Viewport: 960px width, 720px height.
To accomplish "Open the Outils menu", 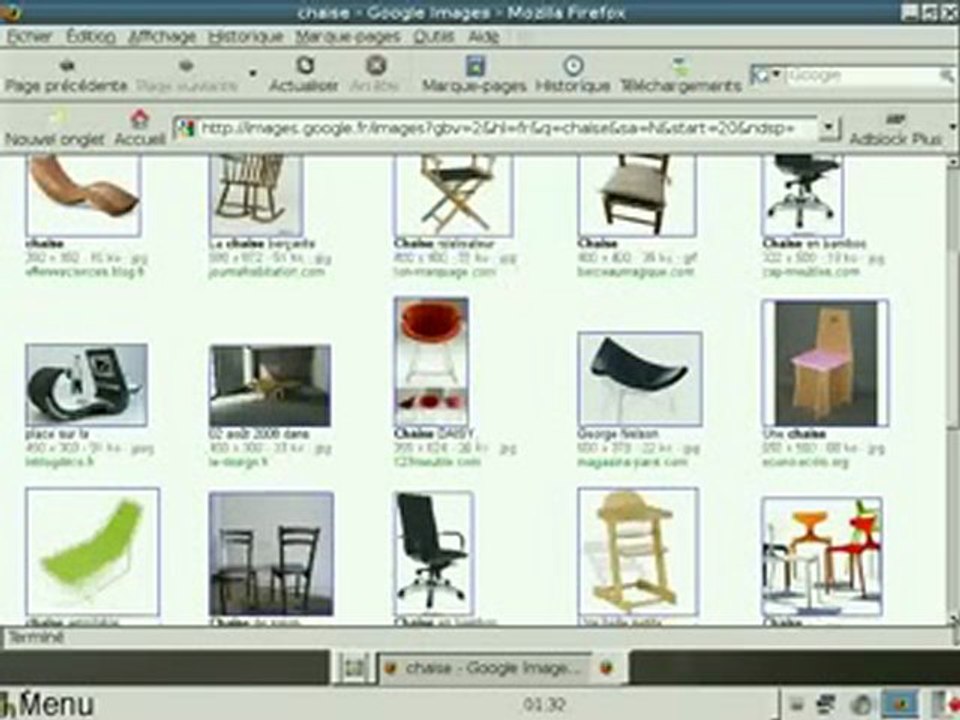I will [x=434, y=37].
